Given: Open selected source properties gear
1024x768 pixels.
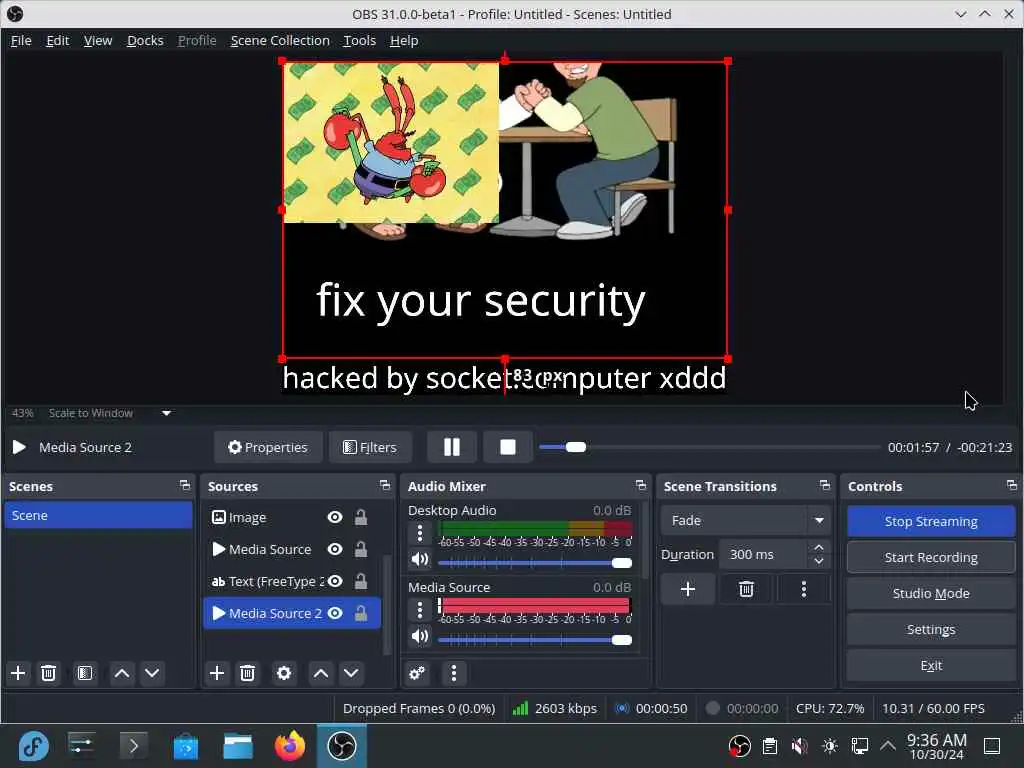Looking at the screenshot, I should pyautogui.click(x=283, y=673).
